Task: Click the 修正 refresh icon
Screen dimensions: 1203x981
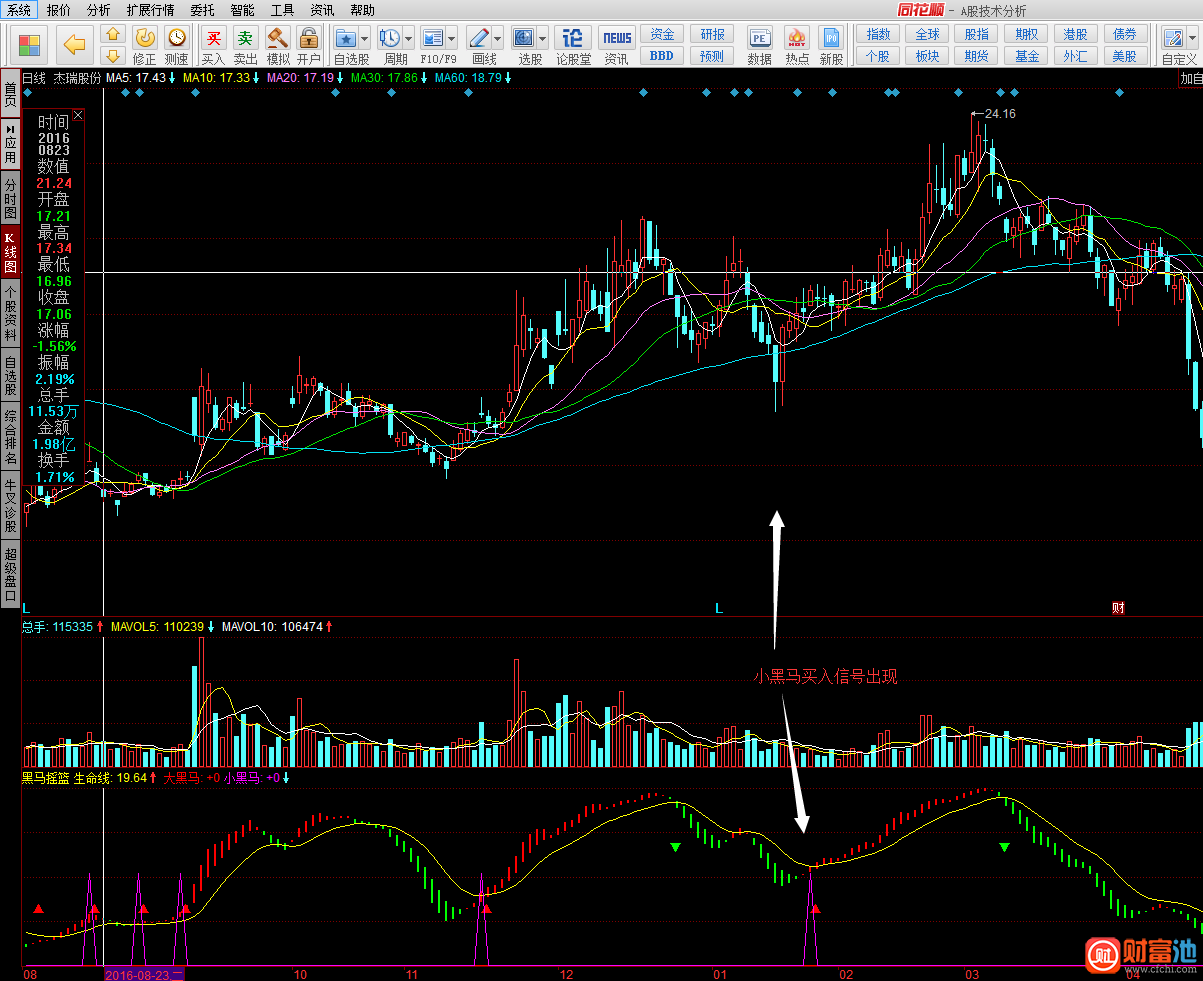Action: [x=145, y=37]
